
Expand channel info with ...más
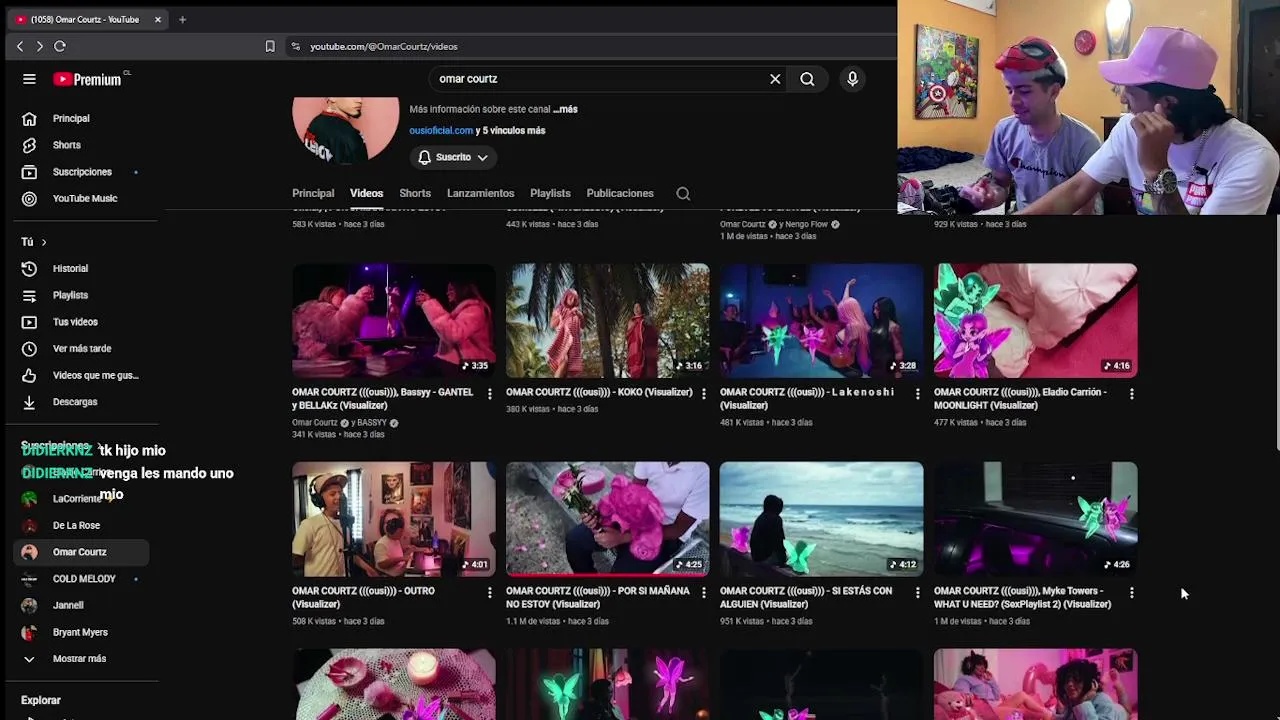[x=565, y=109]
